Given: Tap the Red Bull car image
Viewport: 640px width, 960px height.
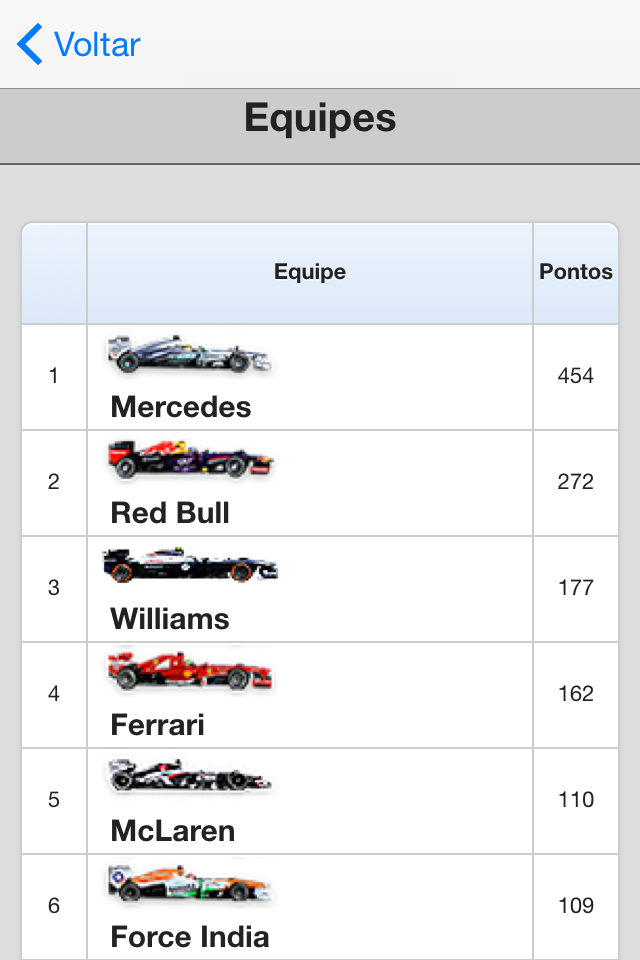Looking at the screenshot, I should pyautogui.click(x=190, y=459).
